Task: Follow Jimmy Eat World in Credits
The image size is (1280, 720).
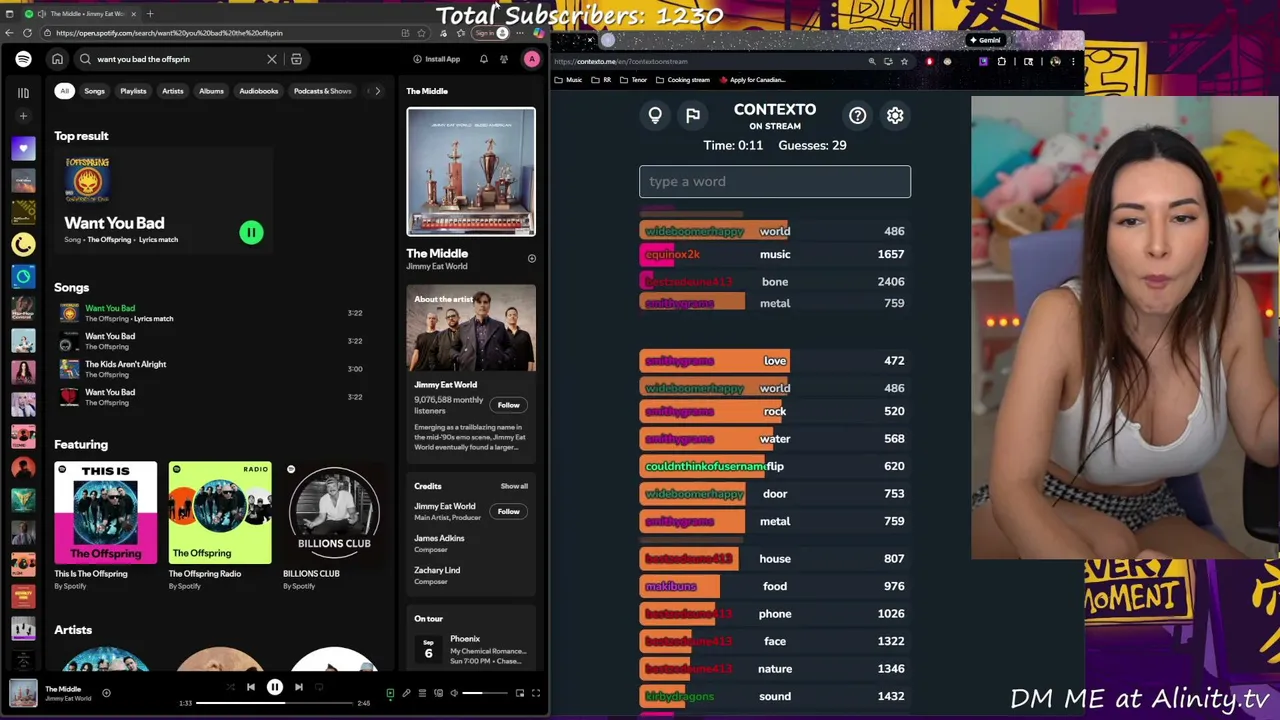Action: 509,511
